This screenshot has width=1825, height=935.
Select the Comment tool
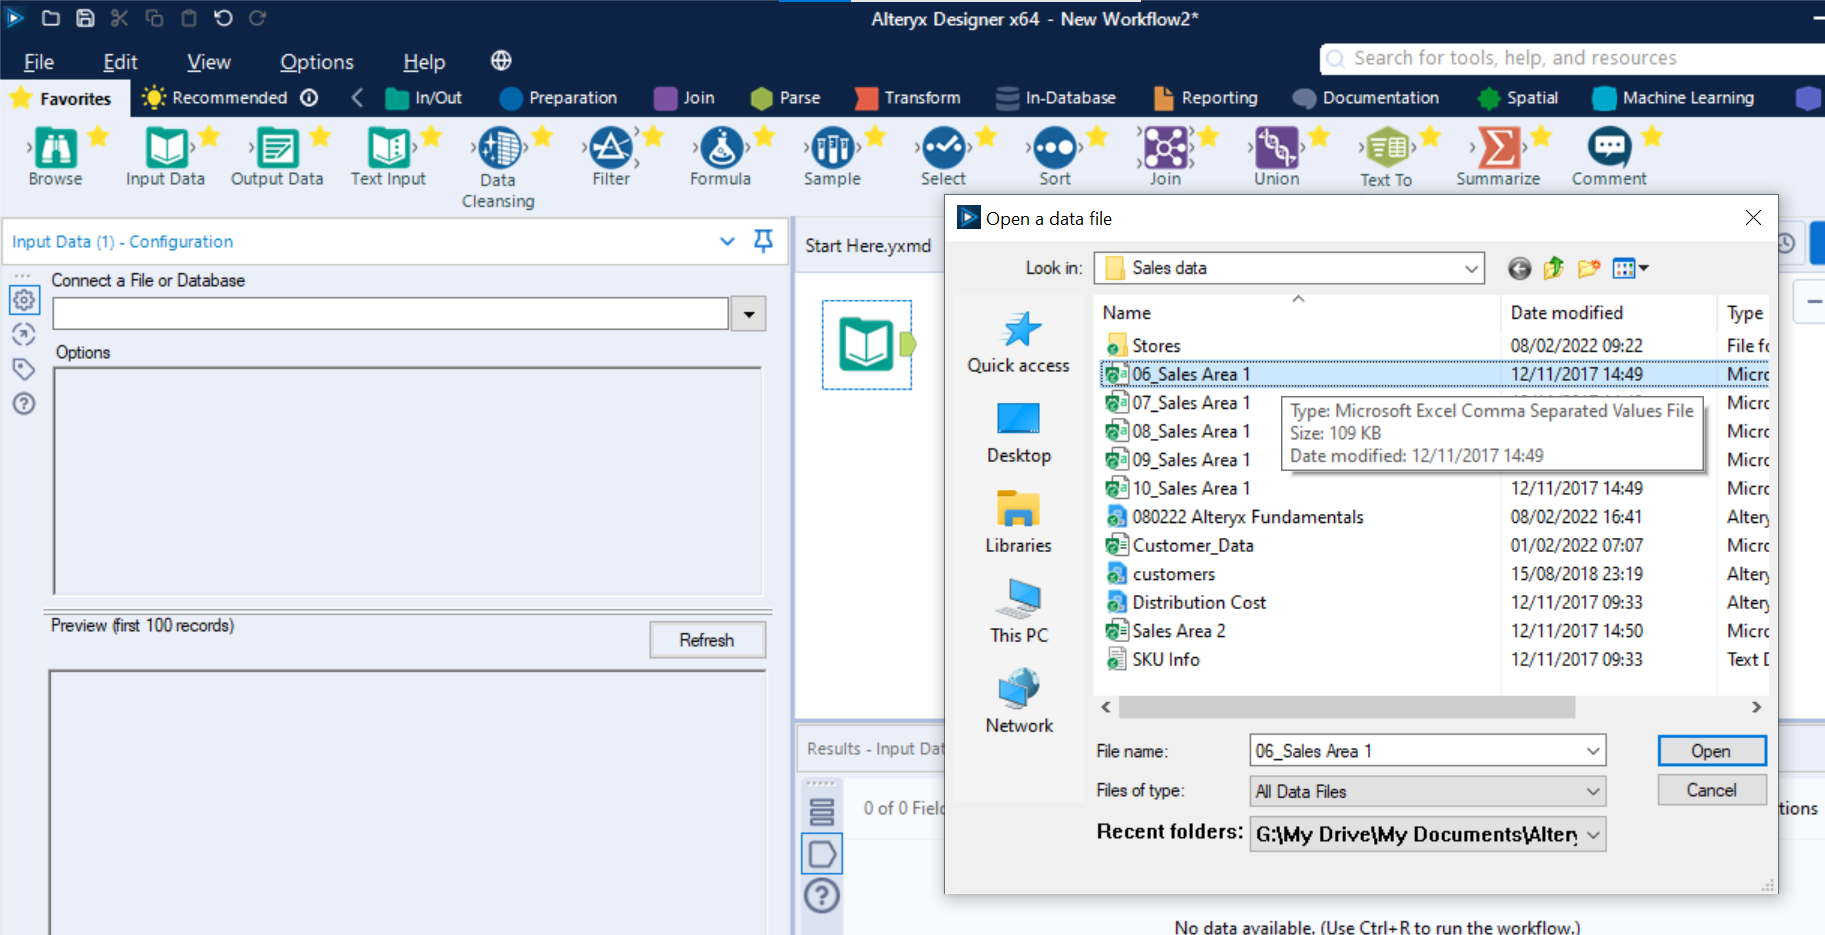(x=1609, y=148)
